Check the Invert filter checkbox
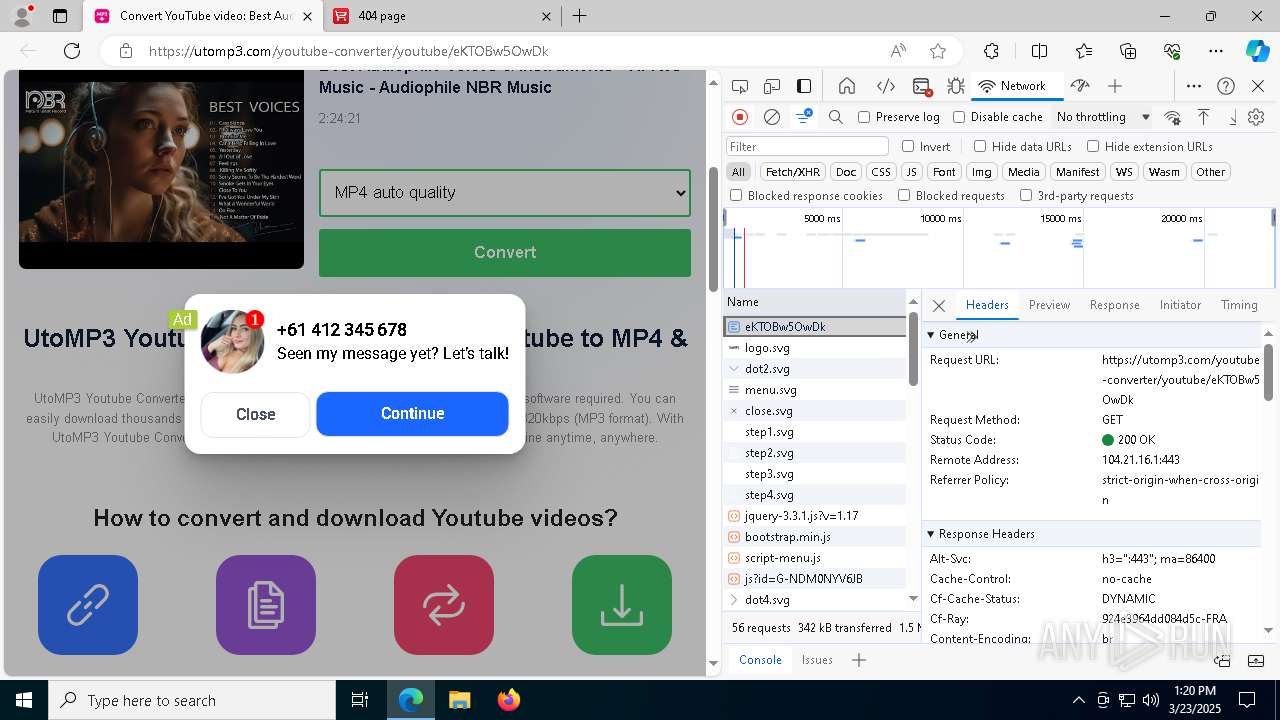This screenshot has width=1280, height=720. tap(908, 146)
